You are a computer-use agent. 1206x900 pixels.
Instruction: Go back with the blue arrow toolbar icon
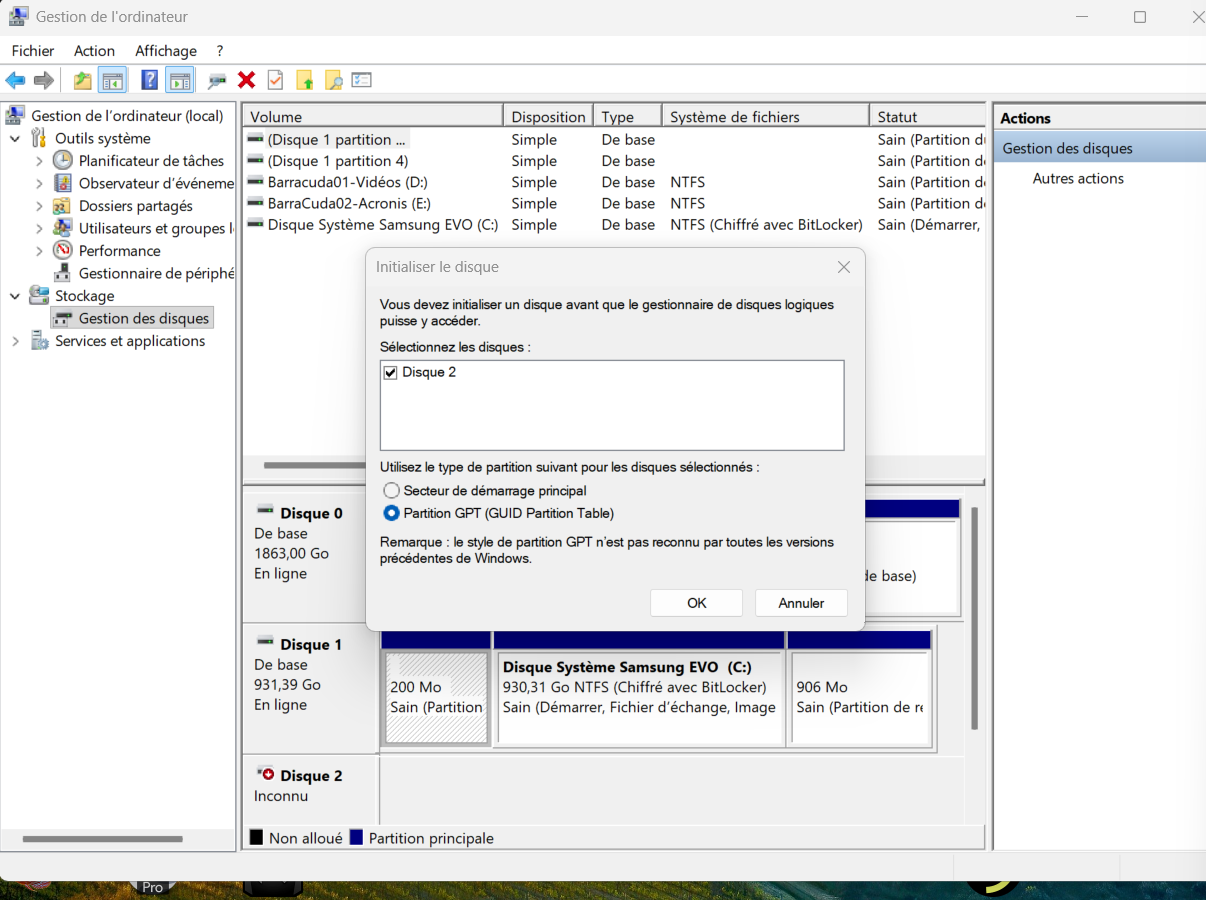[x=15, y=80]
